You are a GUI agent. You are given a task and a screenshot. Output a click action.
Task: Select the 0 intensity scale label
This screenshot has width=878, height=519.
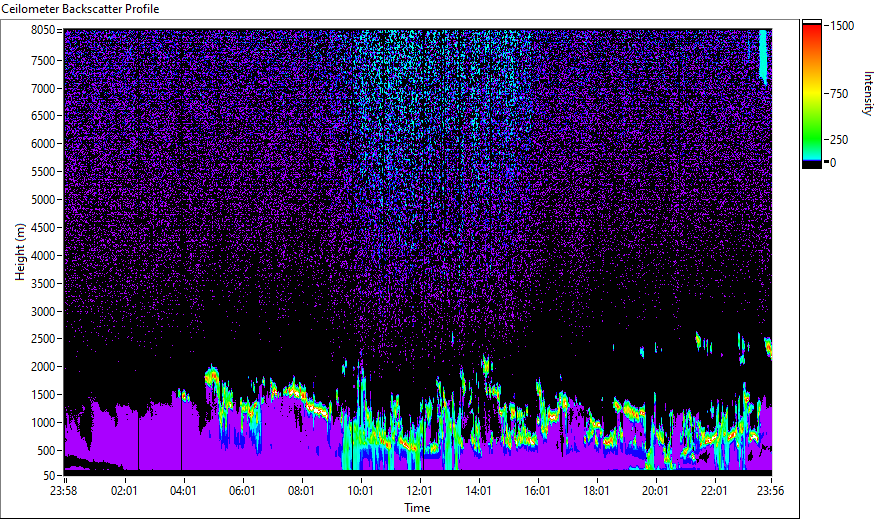833,163
